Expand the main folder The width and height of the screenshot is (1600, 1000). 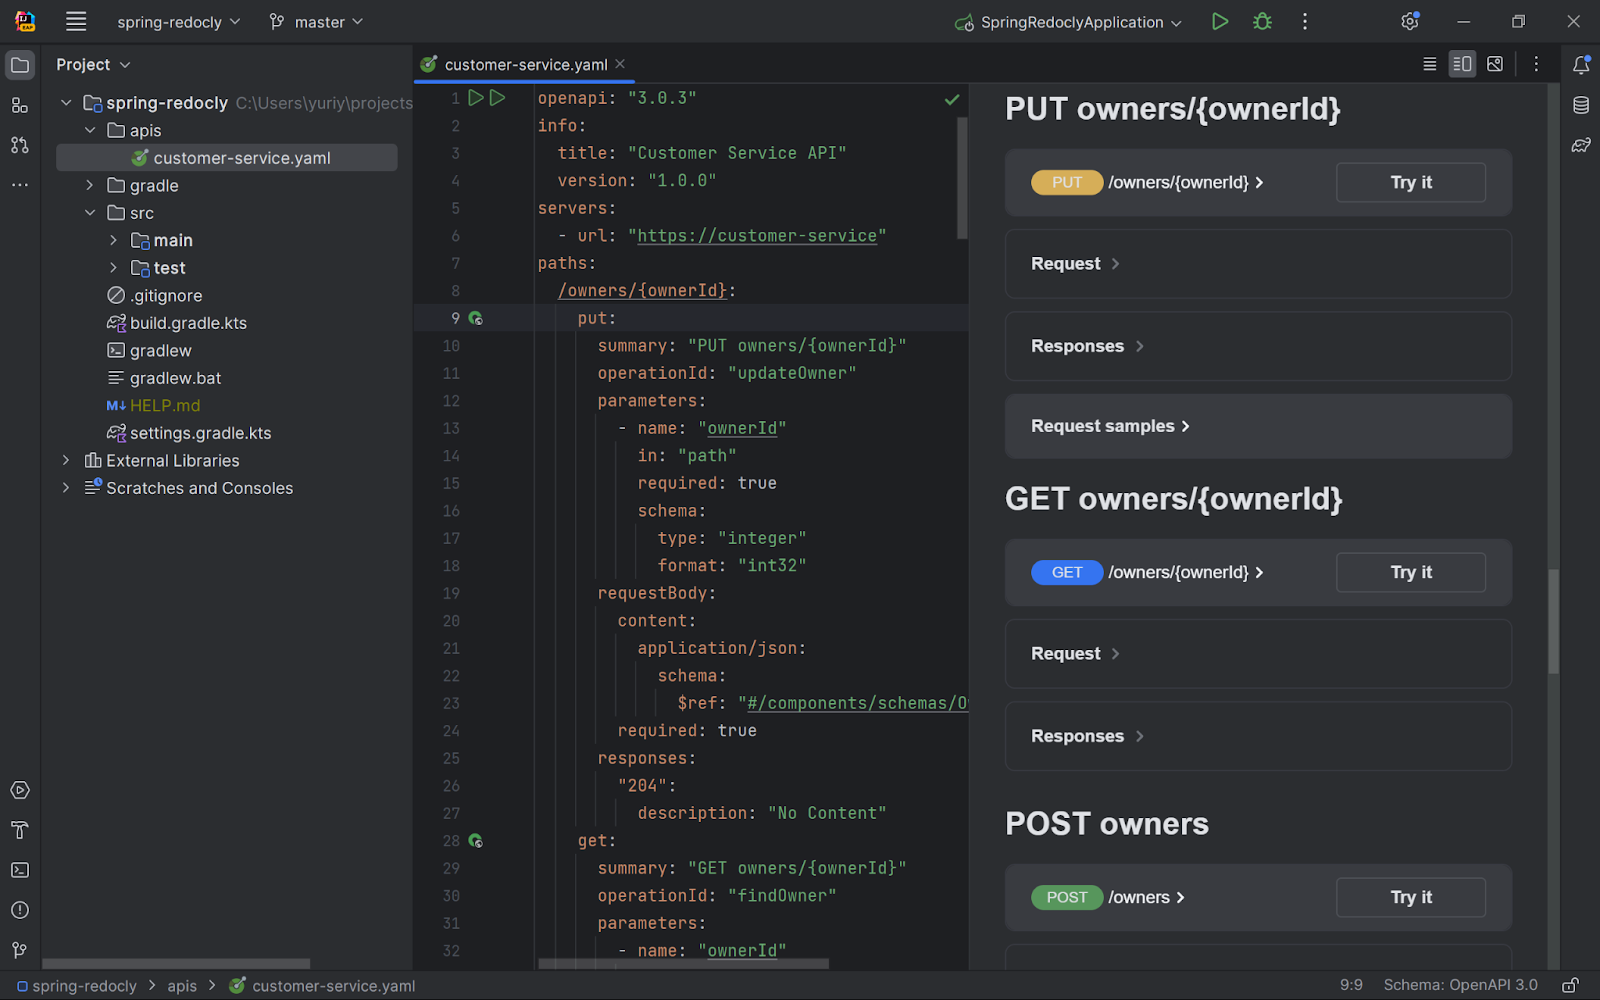click(x=114, y=240)
